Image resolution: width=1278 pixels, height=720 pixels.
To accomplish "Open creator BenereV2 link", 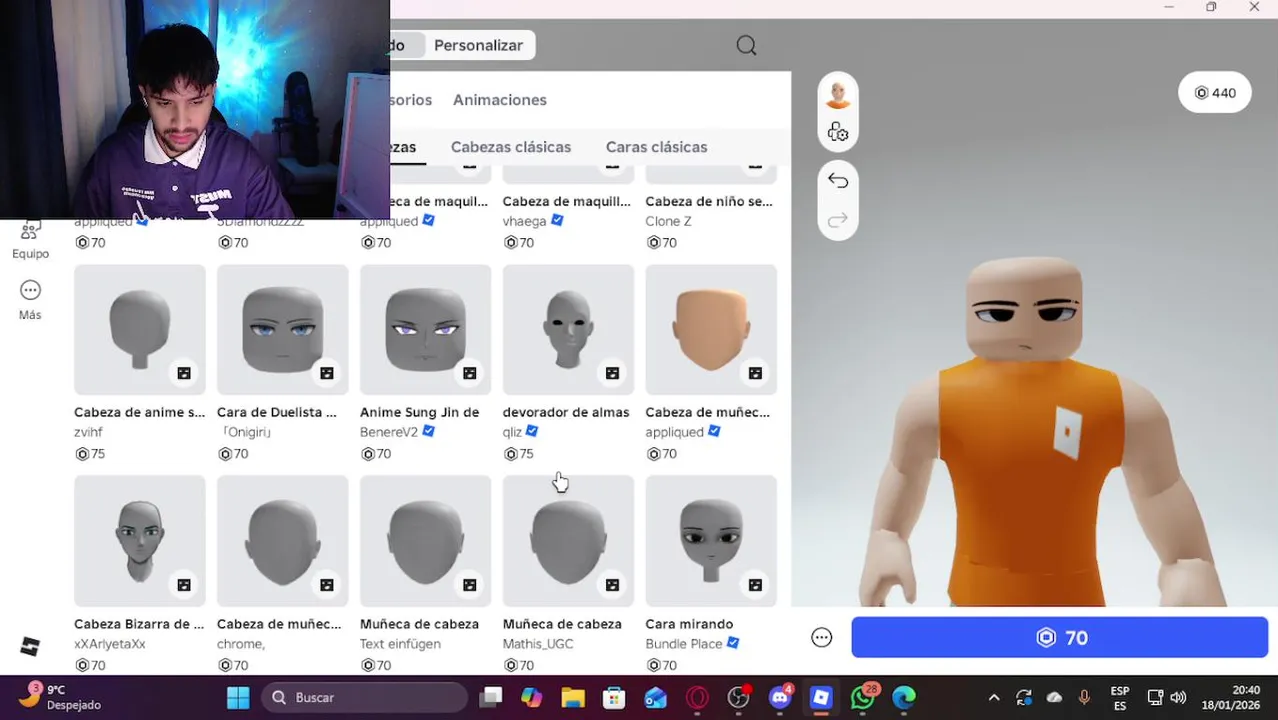I will coord(390,432).
